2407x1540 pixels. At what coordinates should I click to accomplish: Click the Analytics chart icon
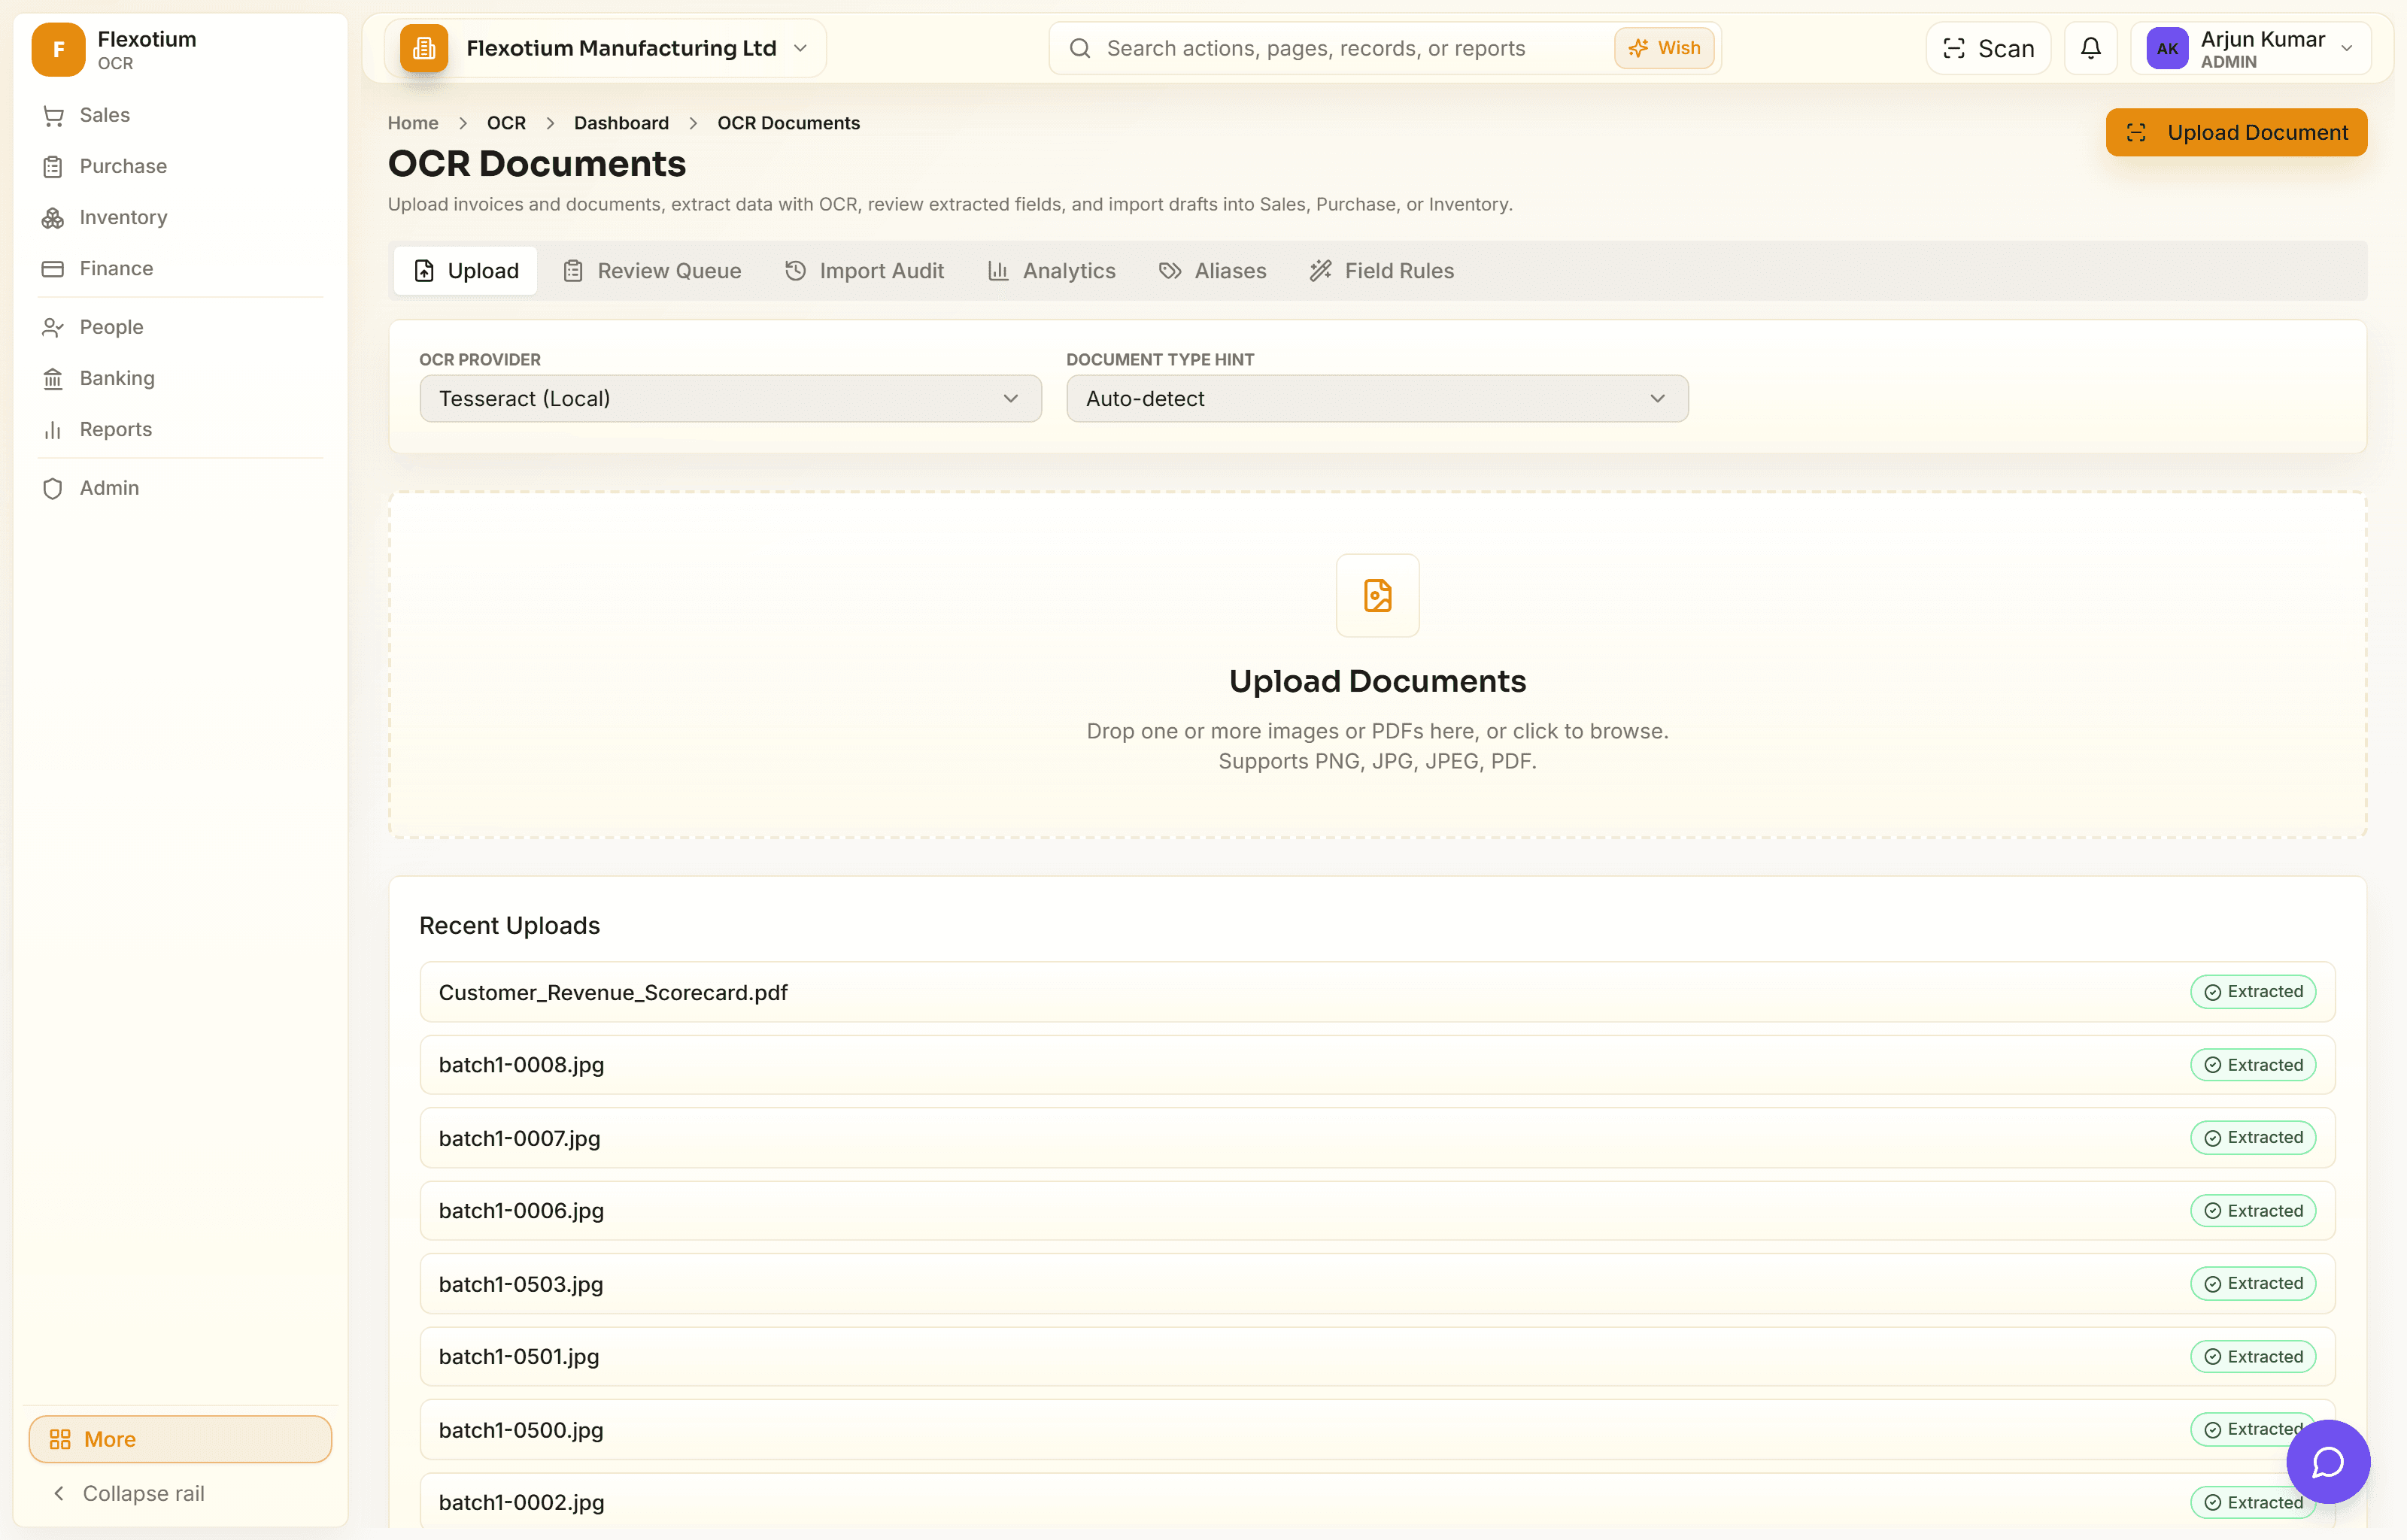[998, 271]
